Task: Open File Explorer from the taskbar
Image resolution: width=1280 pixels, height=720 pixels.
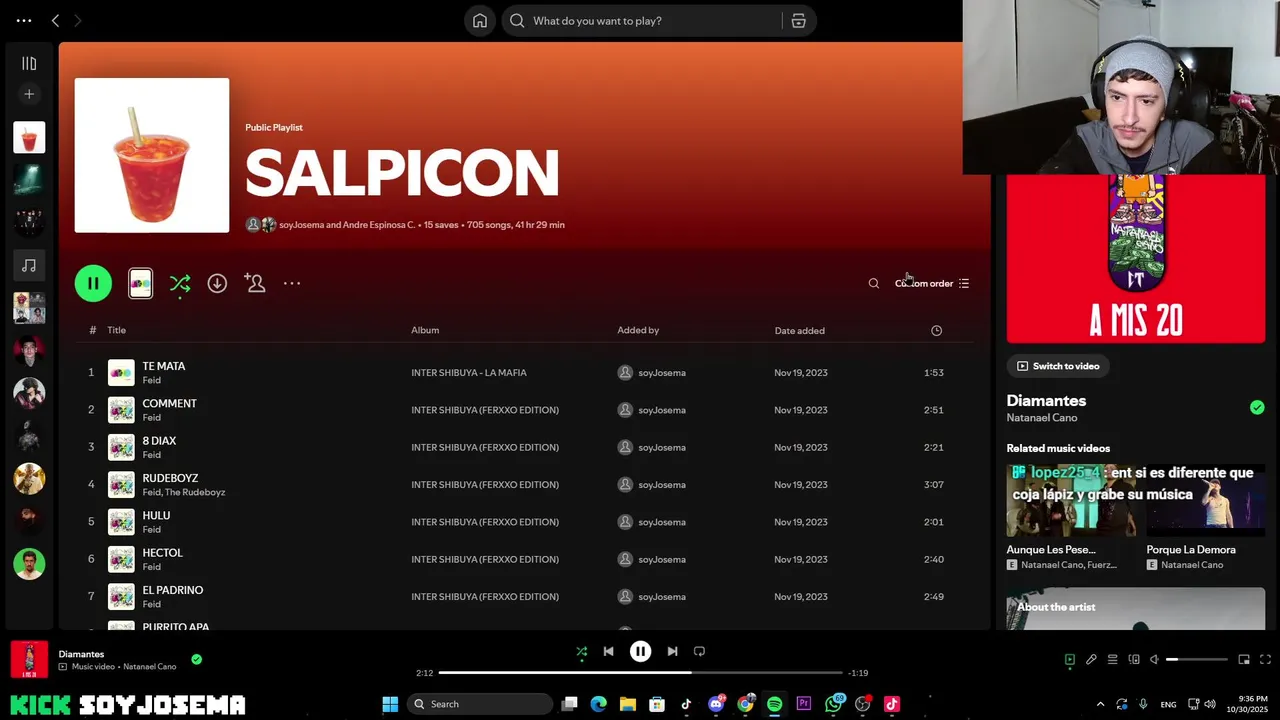Action: [627, 704]
